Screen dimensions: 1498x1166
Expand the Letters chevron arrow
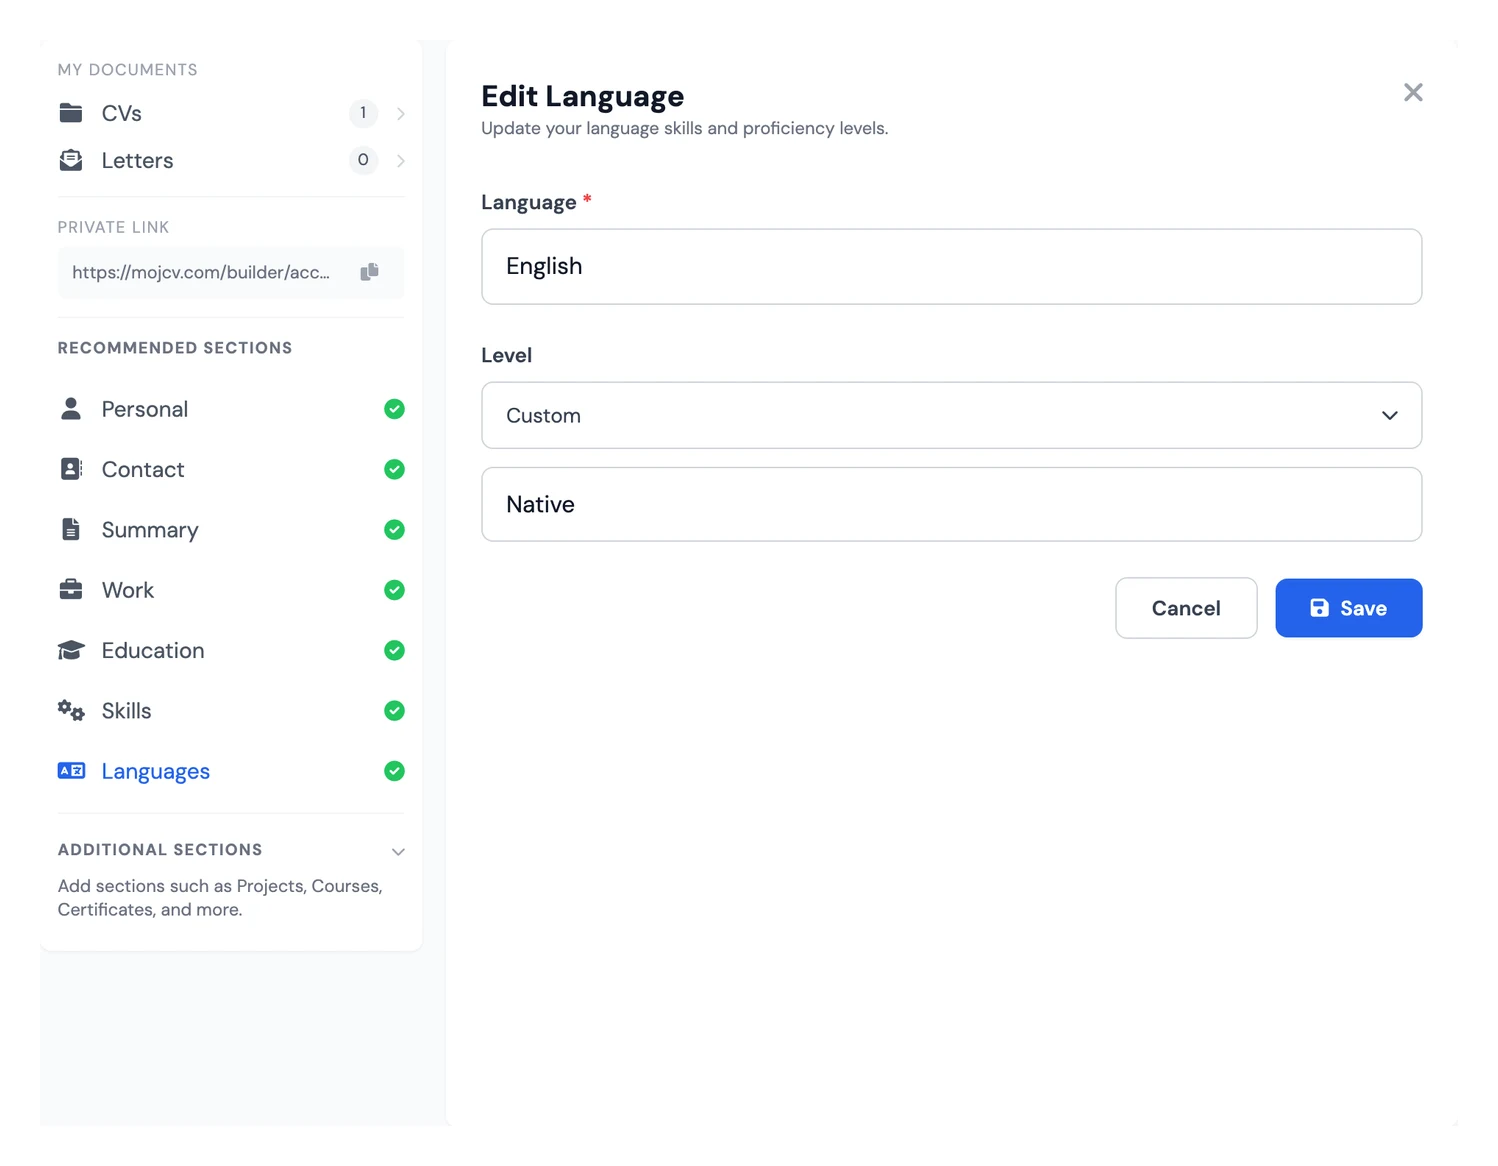(x=400, y=161)
